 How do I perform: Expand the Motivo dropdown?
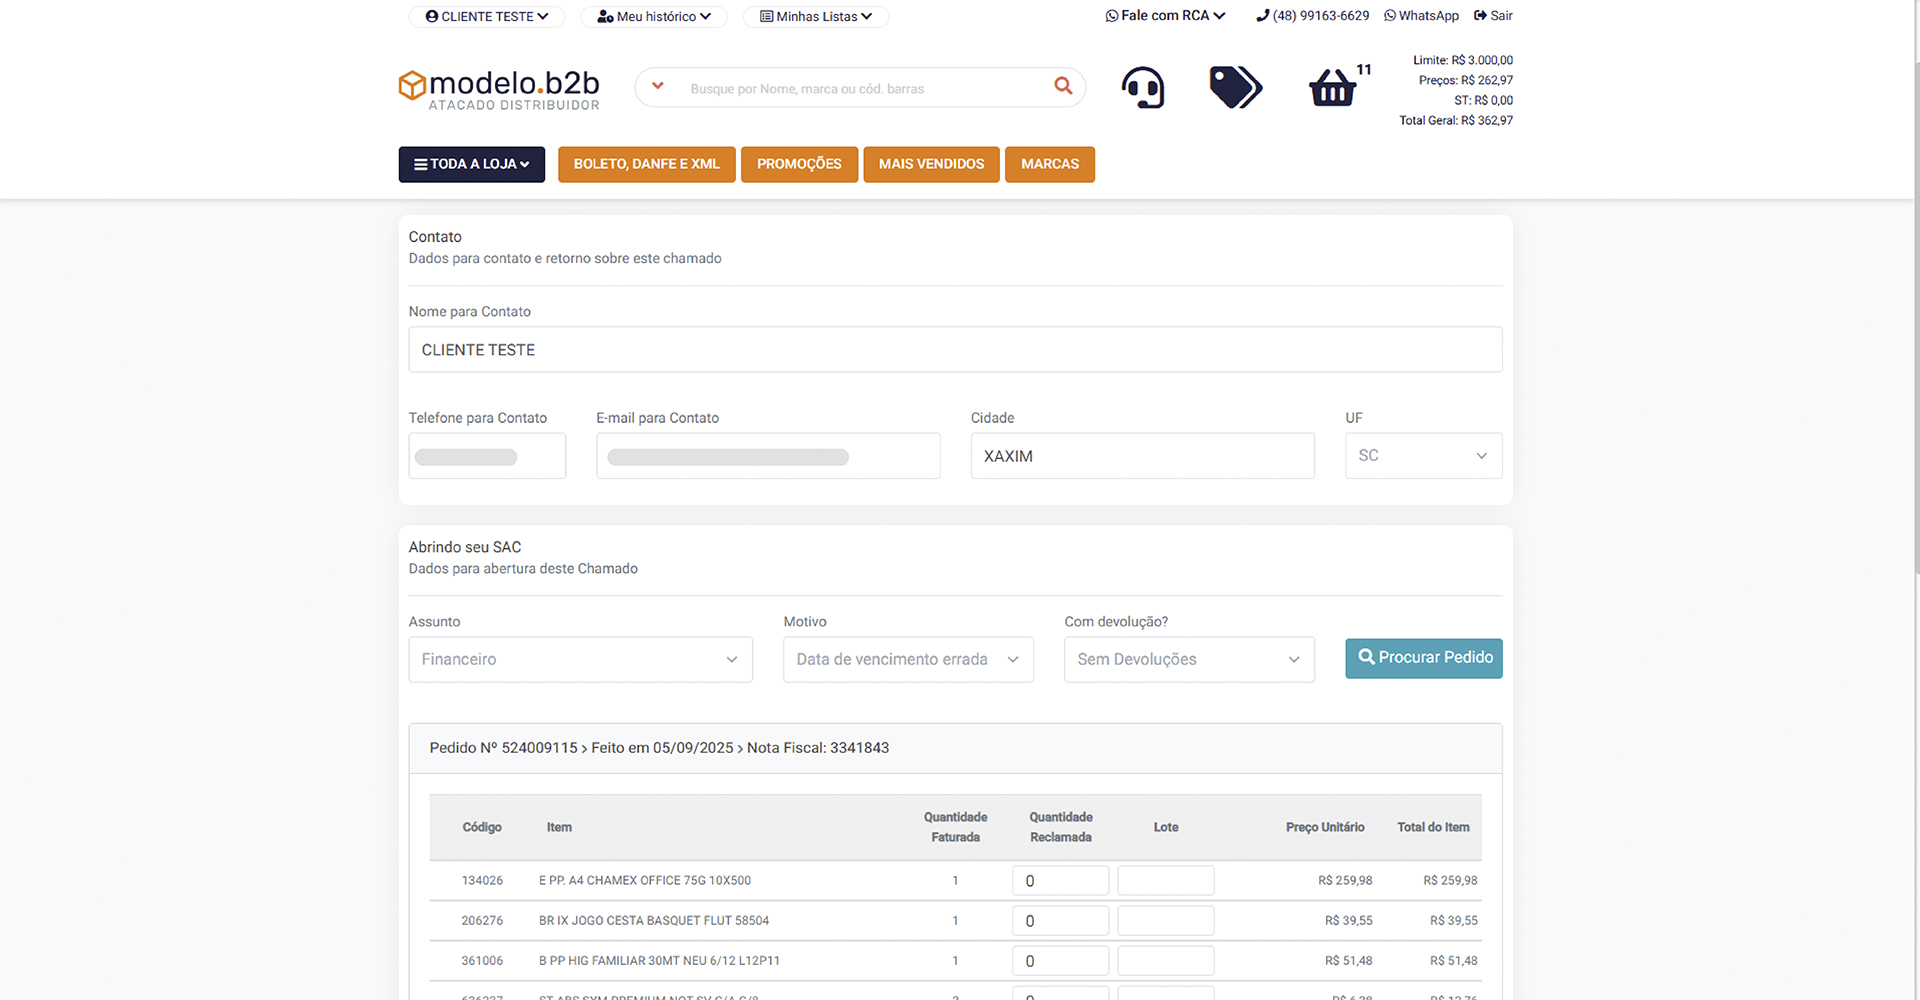click(x=907, y=660)
